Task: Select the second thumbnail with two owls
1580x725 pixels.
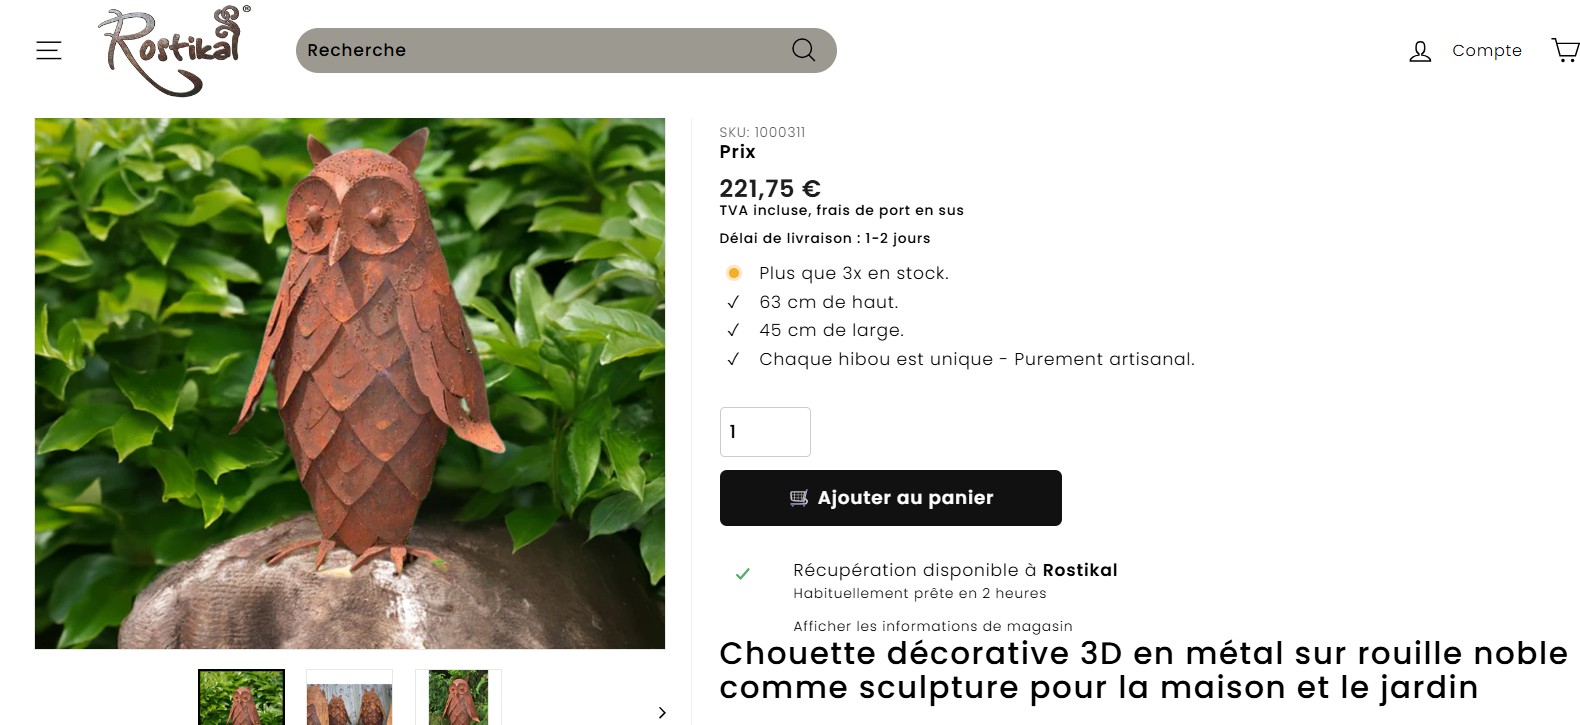Action: pyautogui.click(x=349, y=697)
